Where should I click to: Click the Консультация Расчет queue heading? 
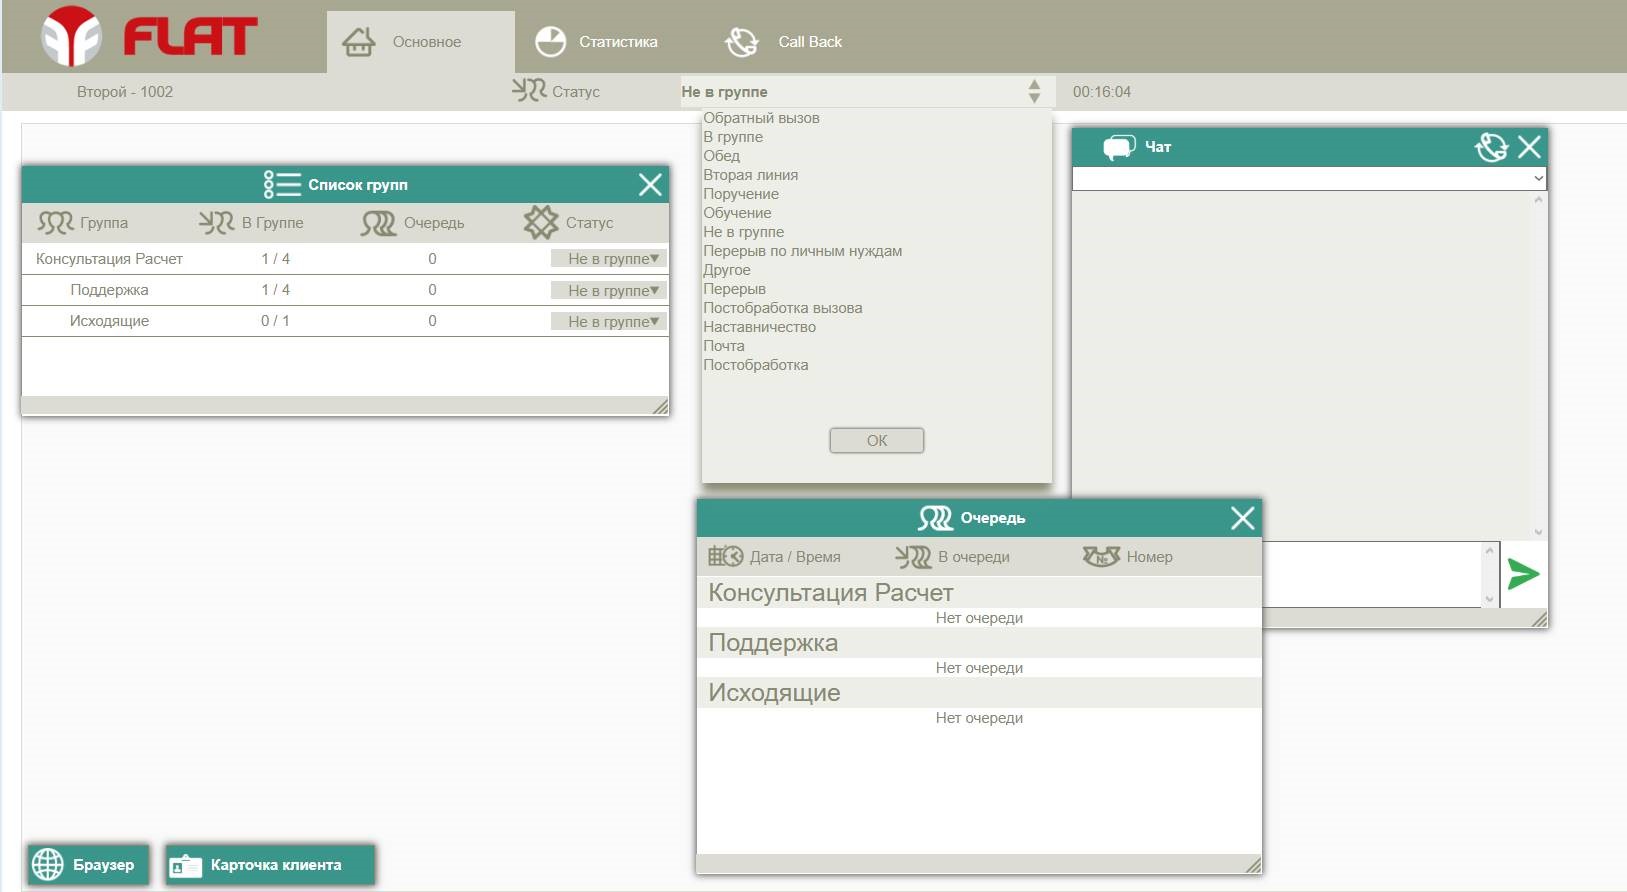click(830, 592)
